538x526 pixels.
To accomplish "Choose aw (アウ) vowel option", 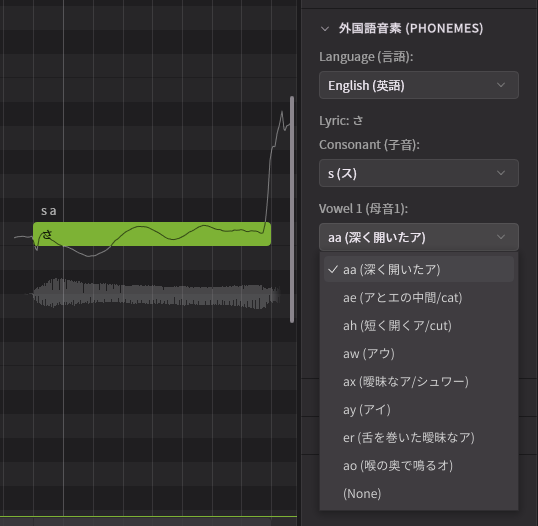I will pos(419,353).
